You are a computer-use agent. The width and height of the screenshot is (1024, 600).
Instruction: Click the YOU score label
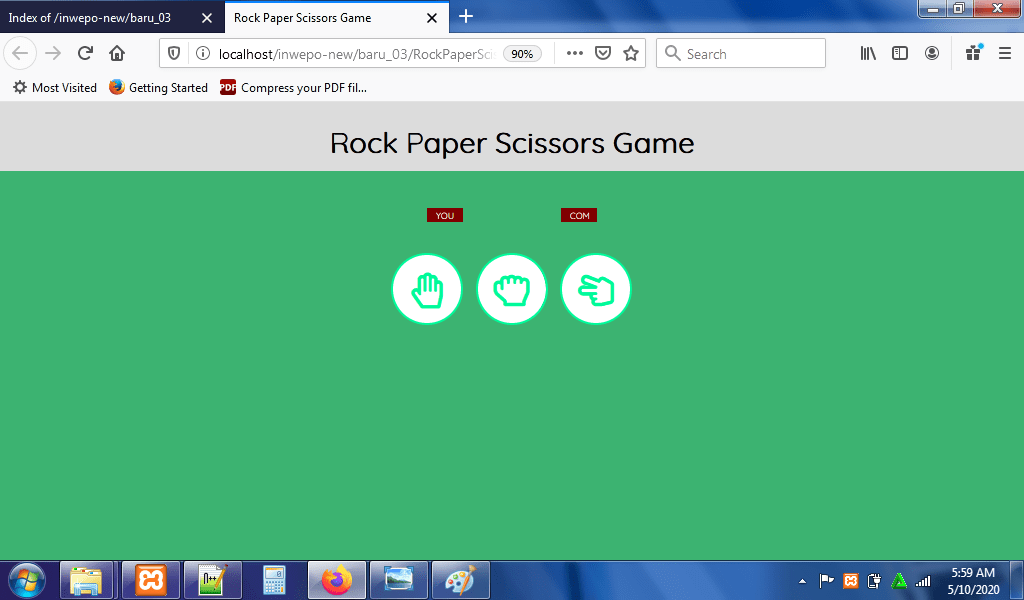pos(445,215)
